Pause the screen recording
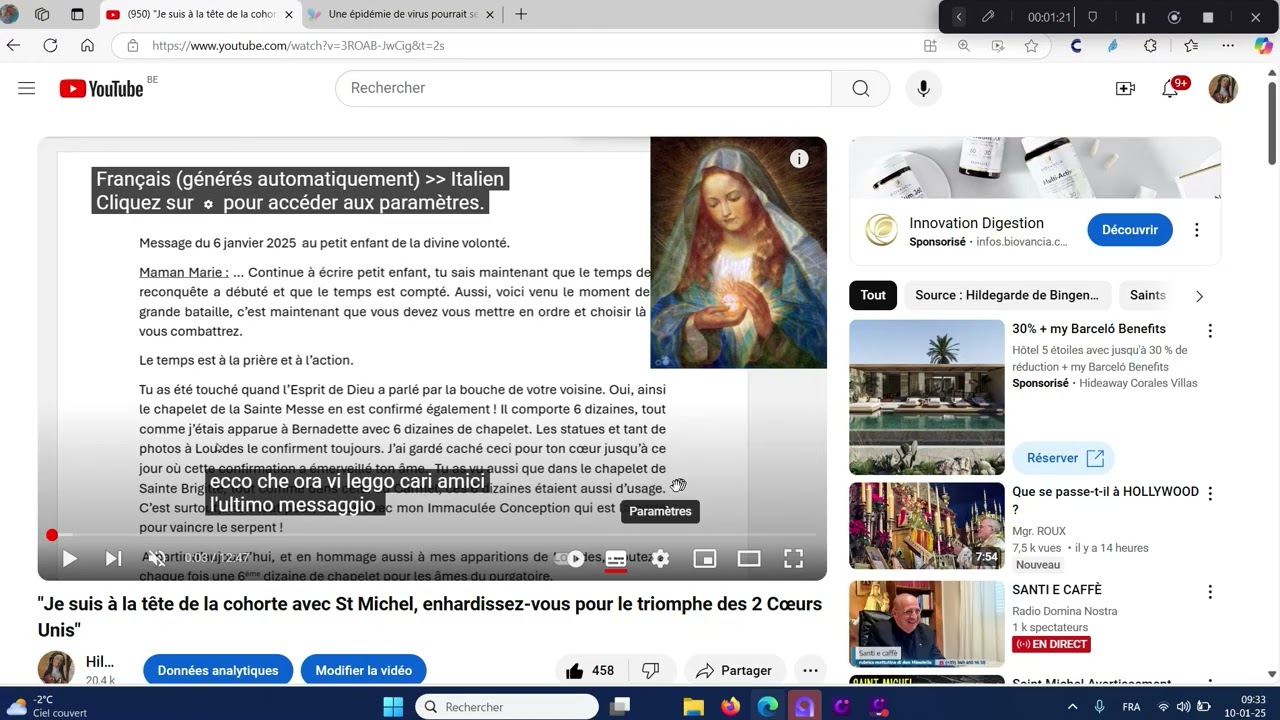 [x=1140, y=17]
